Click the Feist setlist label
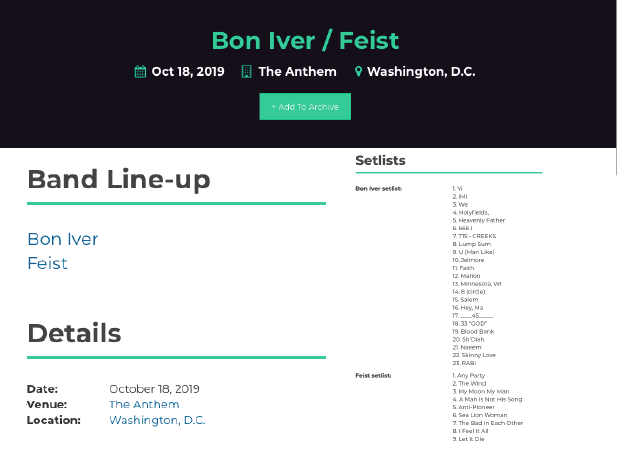This screenshot has height=451, width=617. point(374,375)
